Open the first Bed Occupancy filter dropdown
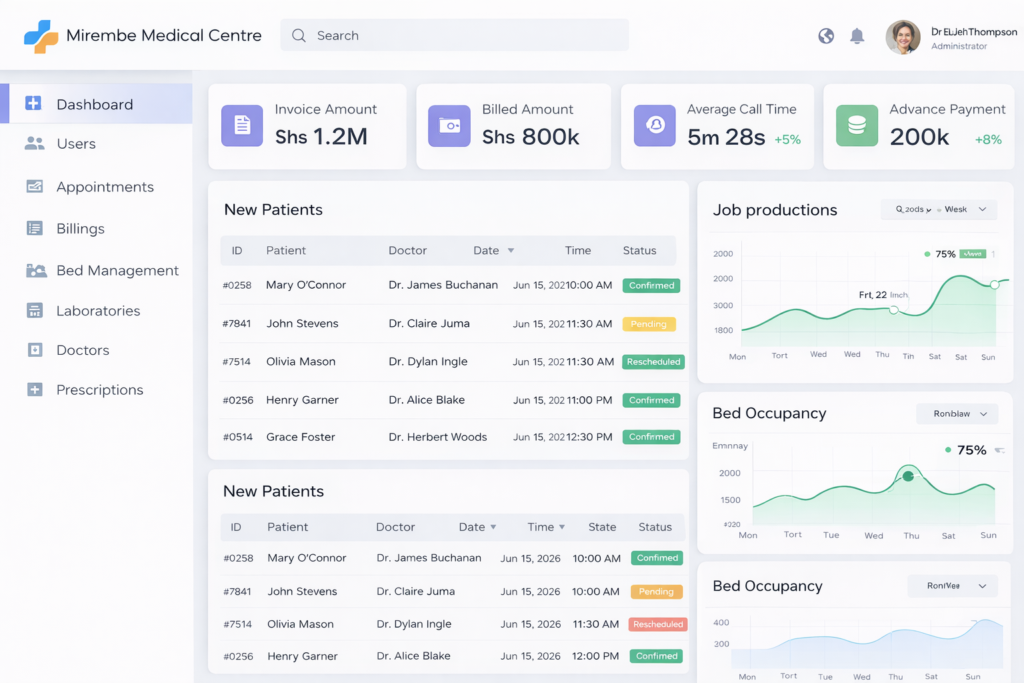The image size is (1024, 683). point(957,413)
